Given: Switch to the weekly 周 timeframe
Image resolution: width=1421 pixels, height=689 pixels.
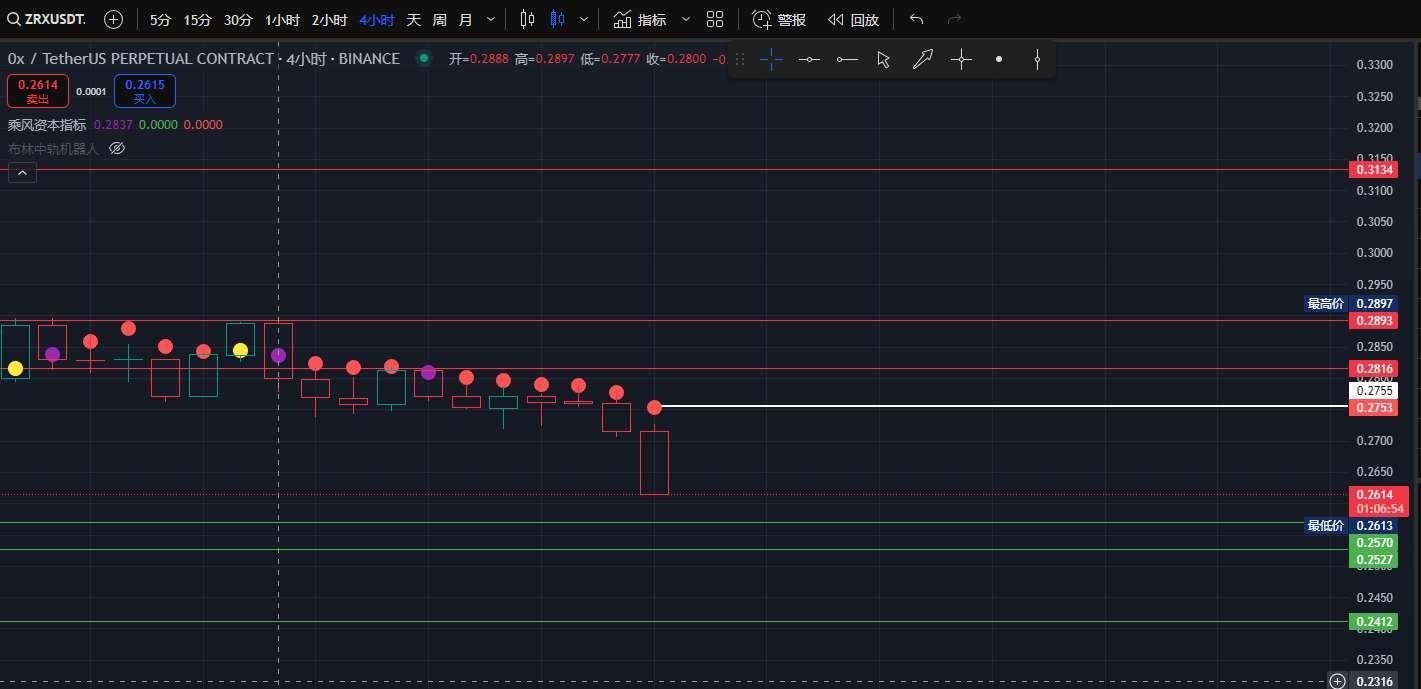Looking at the screenshot, I should 439,20.
